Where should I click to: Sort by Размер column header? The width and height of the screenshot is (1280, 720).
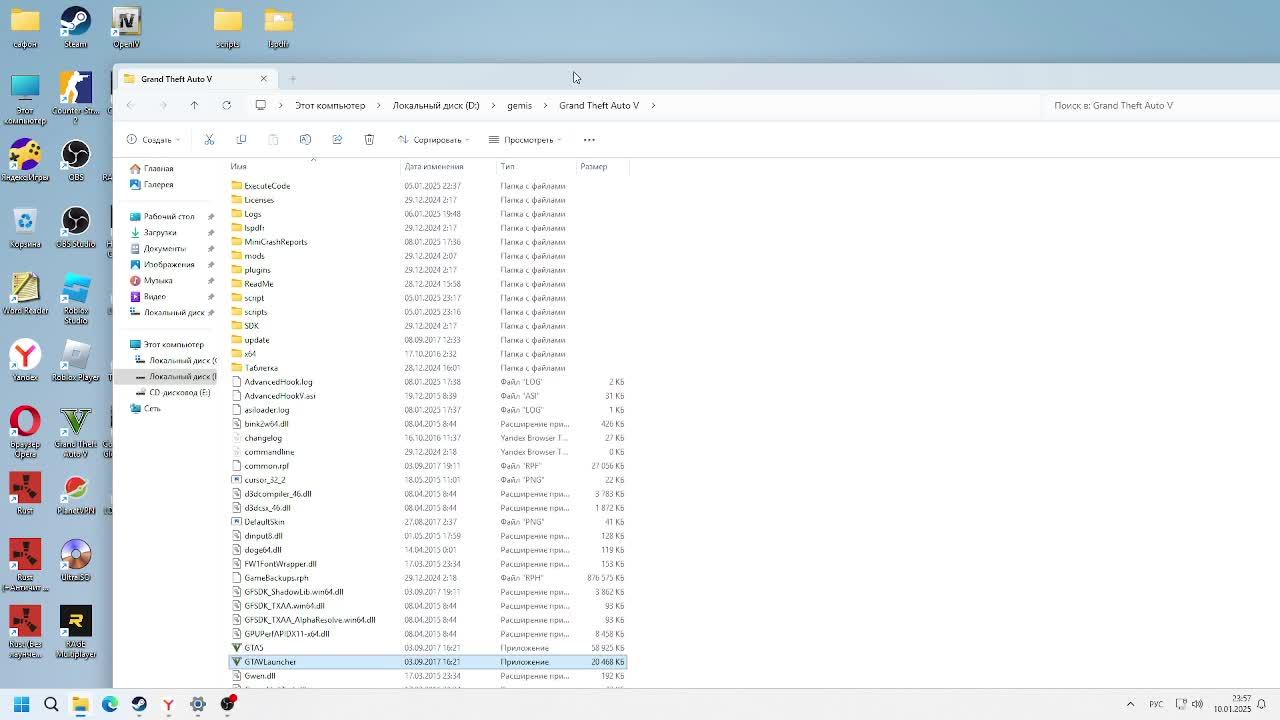(x=594, y=167)
